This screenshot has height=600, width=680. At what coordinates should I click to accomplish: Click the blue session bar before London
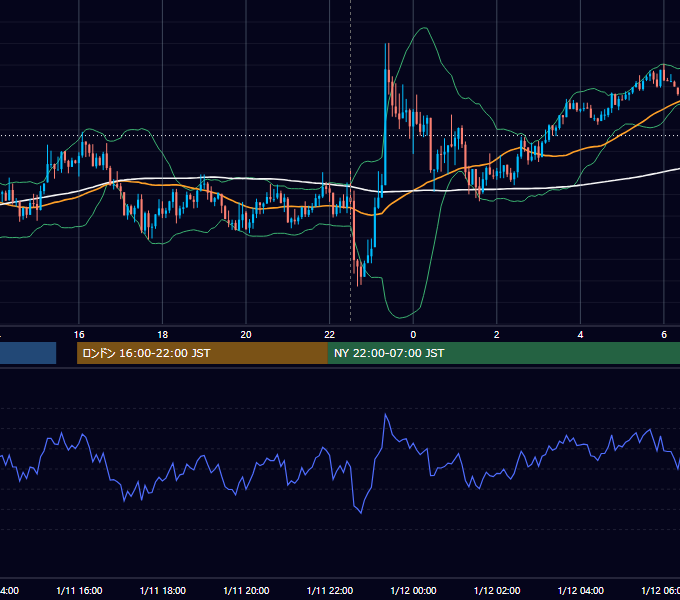pyautogui.click(x=28, y=353)
